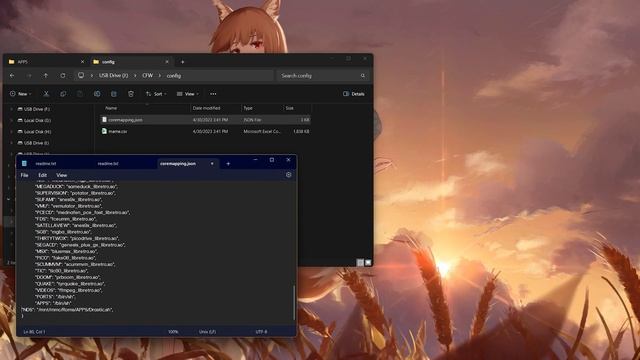The image size is (640, 360).
Task: Open chevron after the This PC icon
Action: (91, 76)
